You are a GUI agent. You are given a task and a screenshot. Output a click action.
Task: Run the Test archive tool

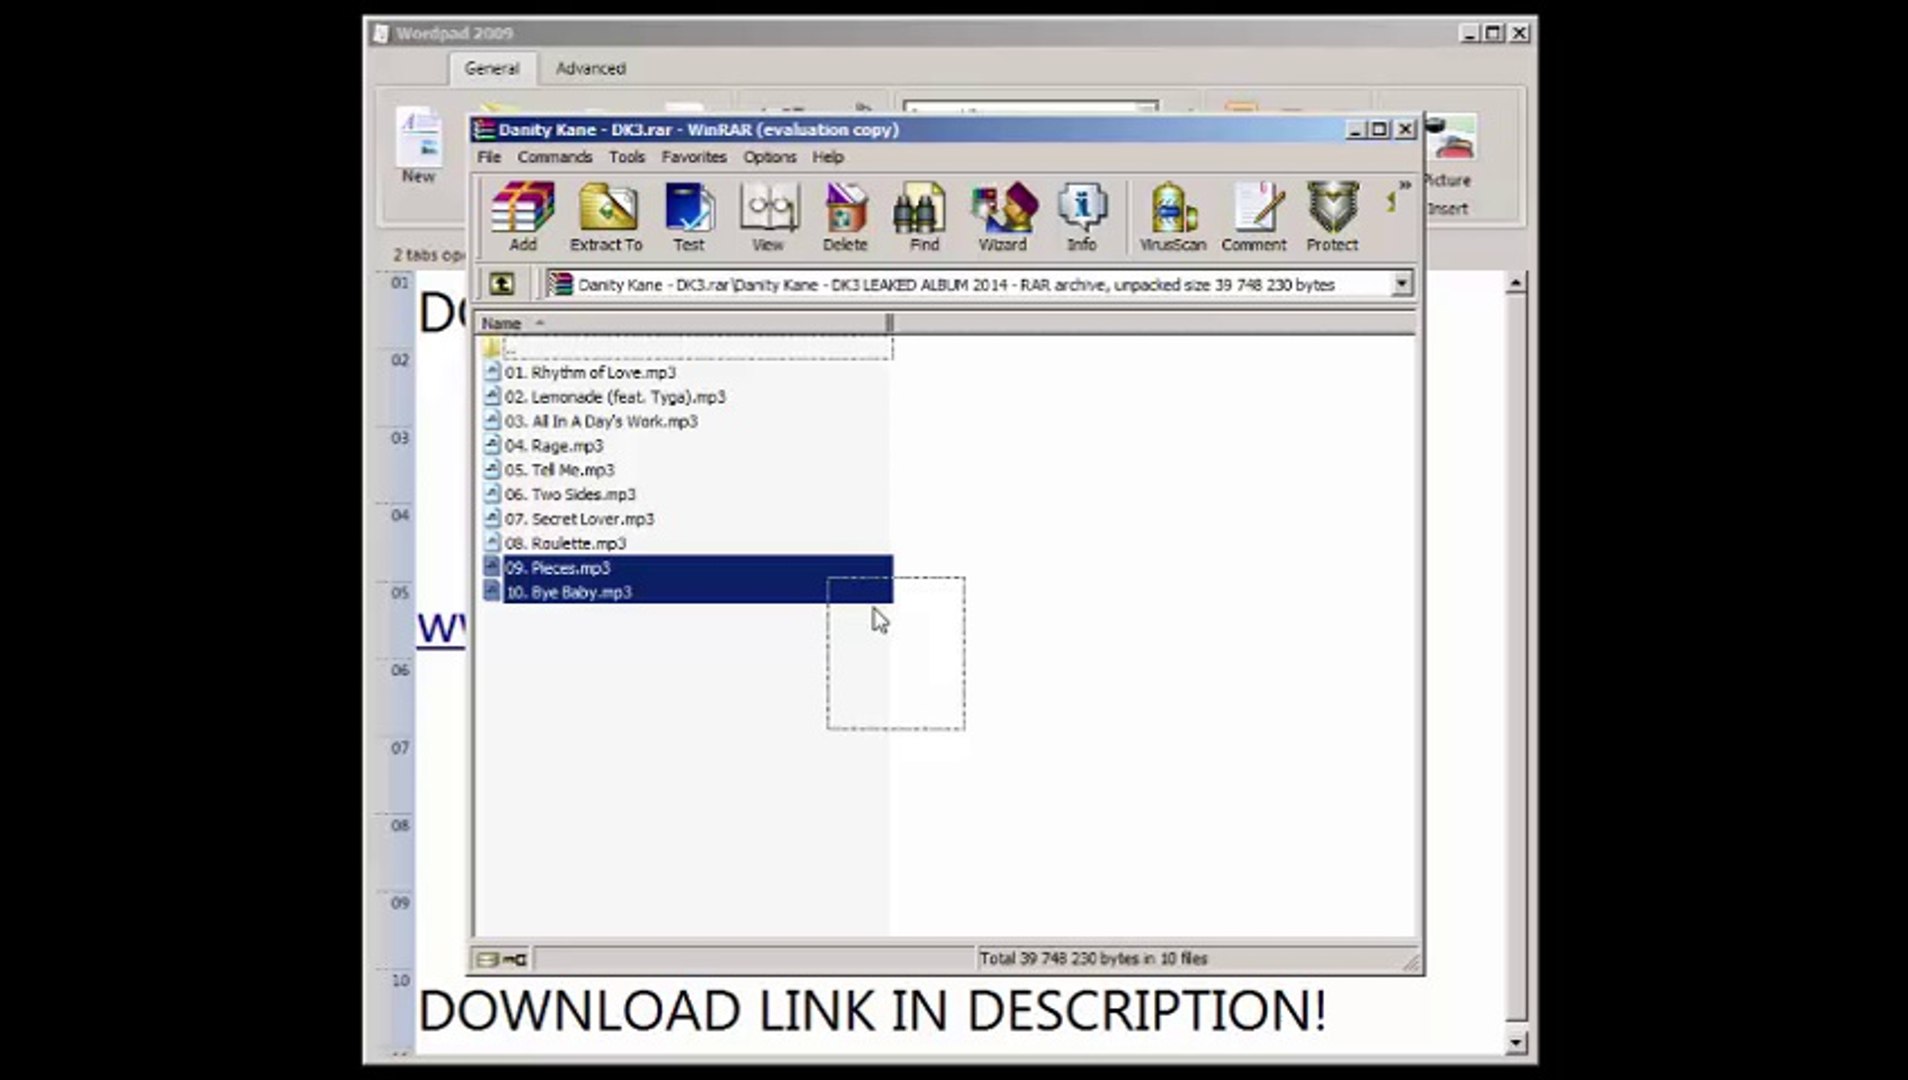click(689, 216)
